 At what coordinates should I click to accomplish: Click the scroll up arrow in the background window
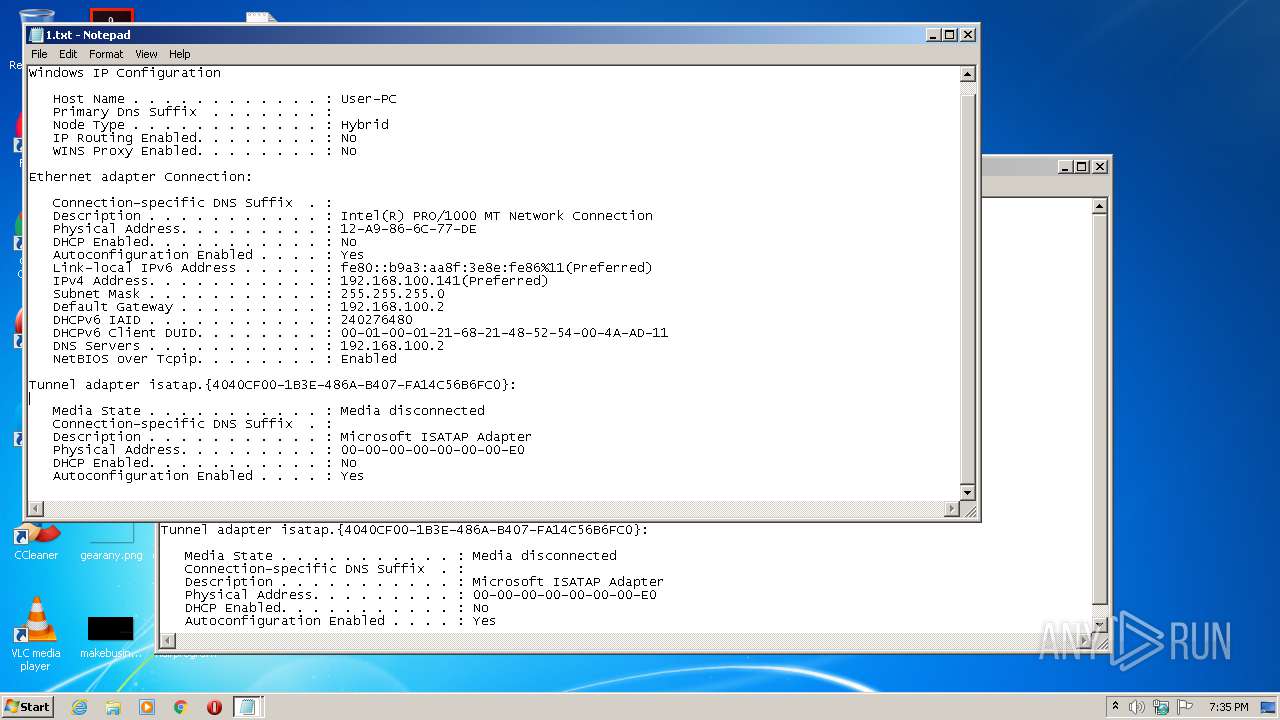click(x=1099, y=207)
